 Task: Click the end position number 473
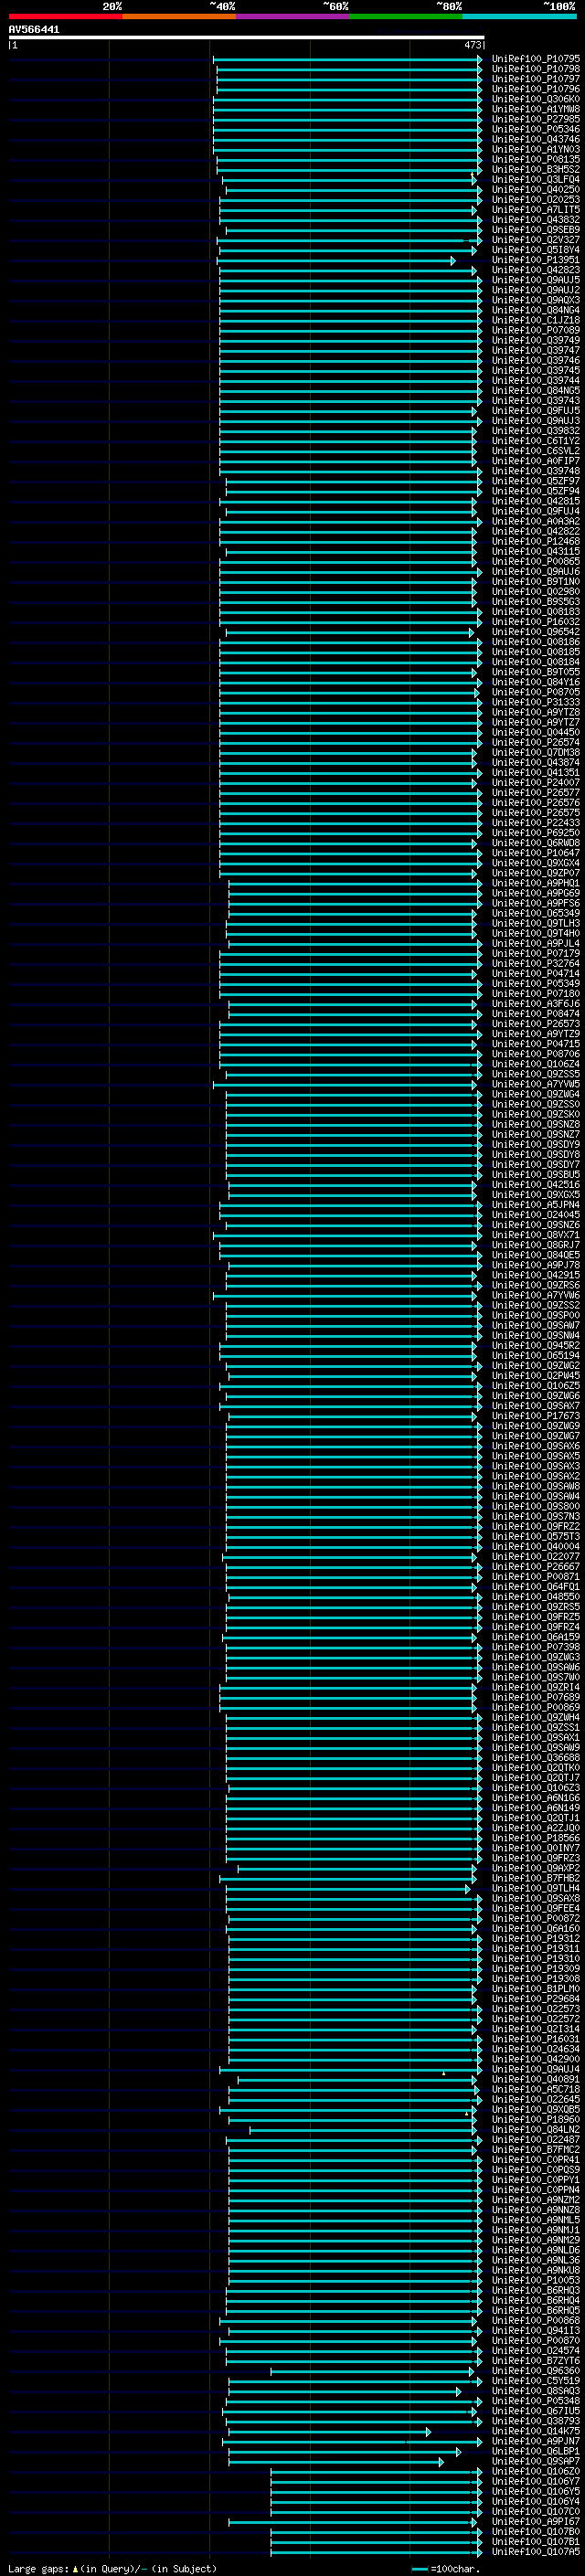pyautogui.click(x=473, y=45)
